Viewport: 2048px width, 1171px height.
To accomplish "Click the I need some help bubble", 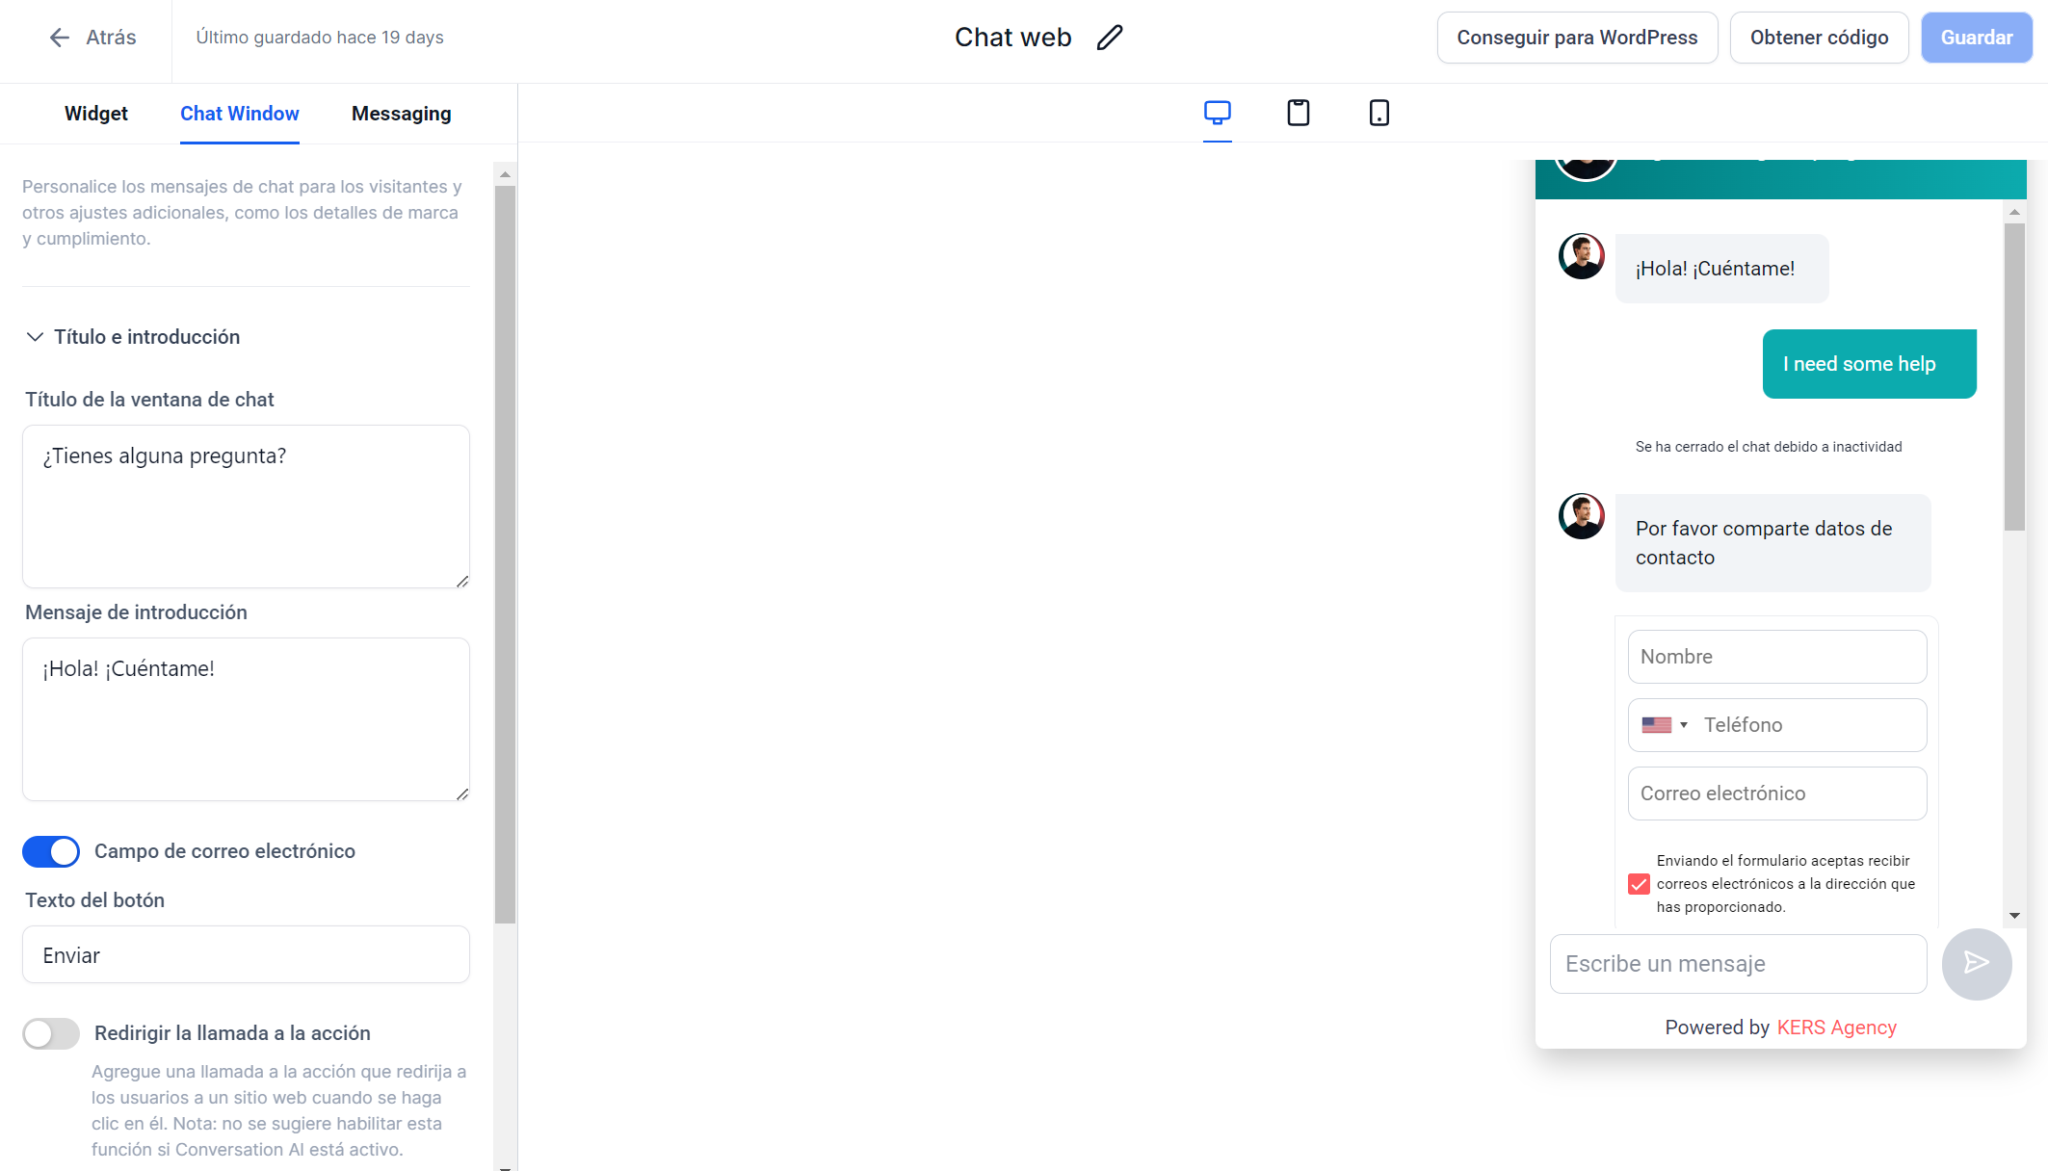I will (1869, 364).
